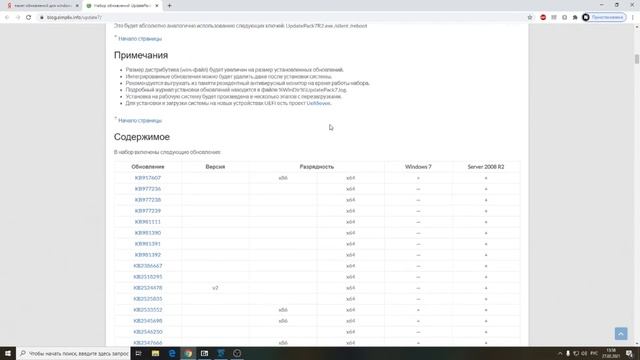Open the KB2533552 update link
The height and width of the screenshot is (360, 640).
[148, 310]
